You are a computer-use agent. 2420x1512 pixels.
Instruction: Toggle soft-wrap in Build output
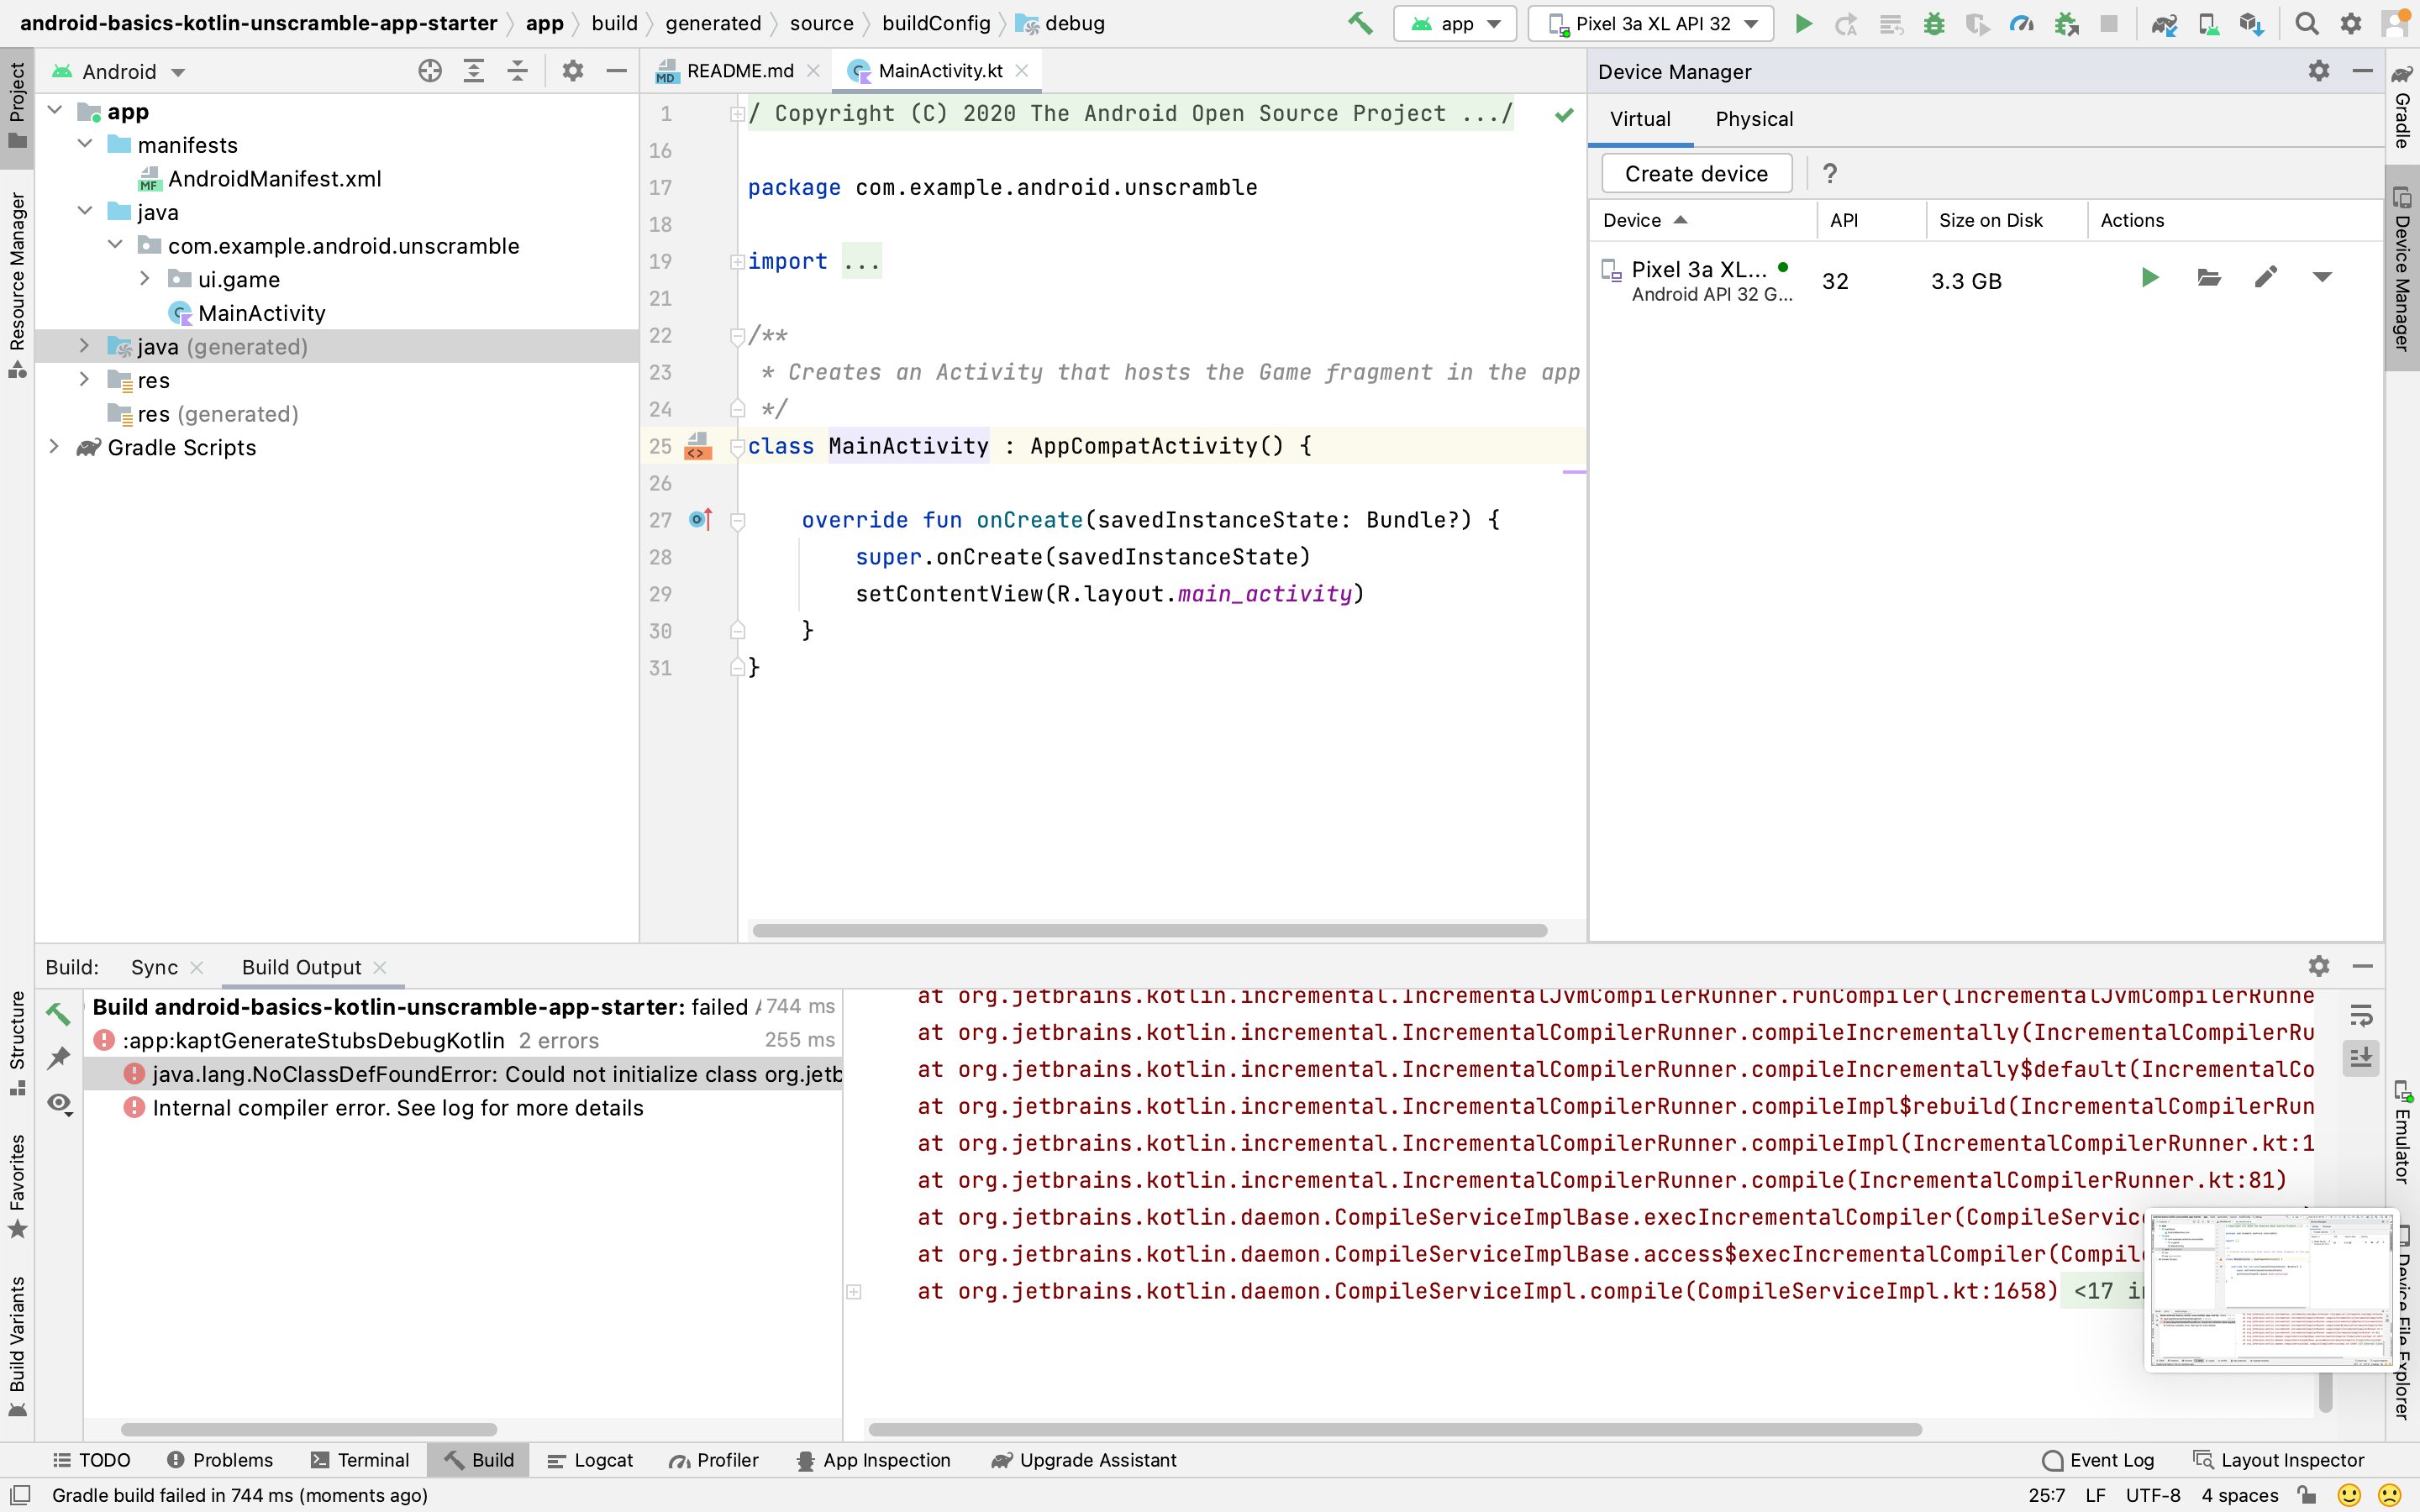2361,1016
